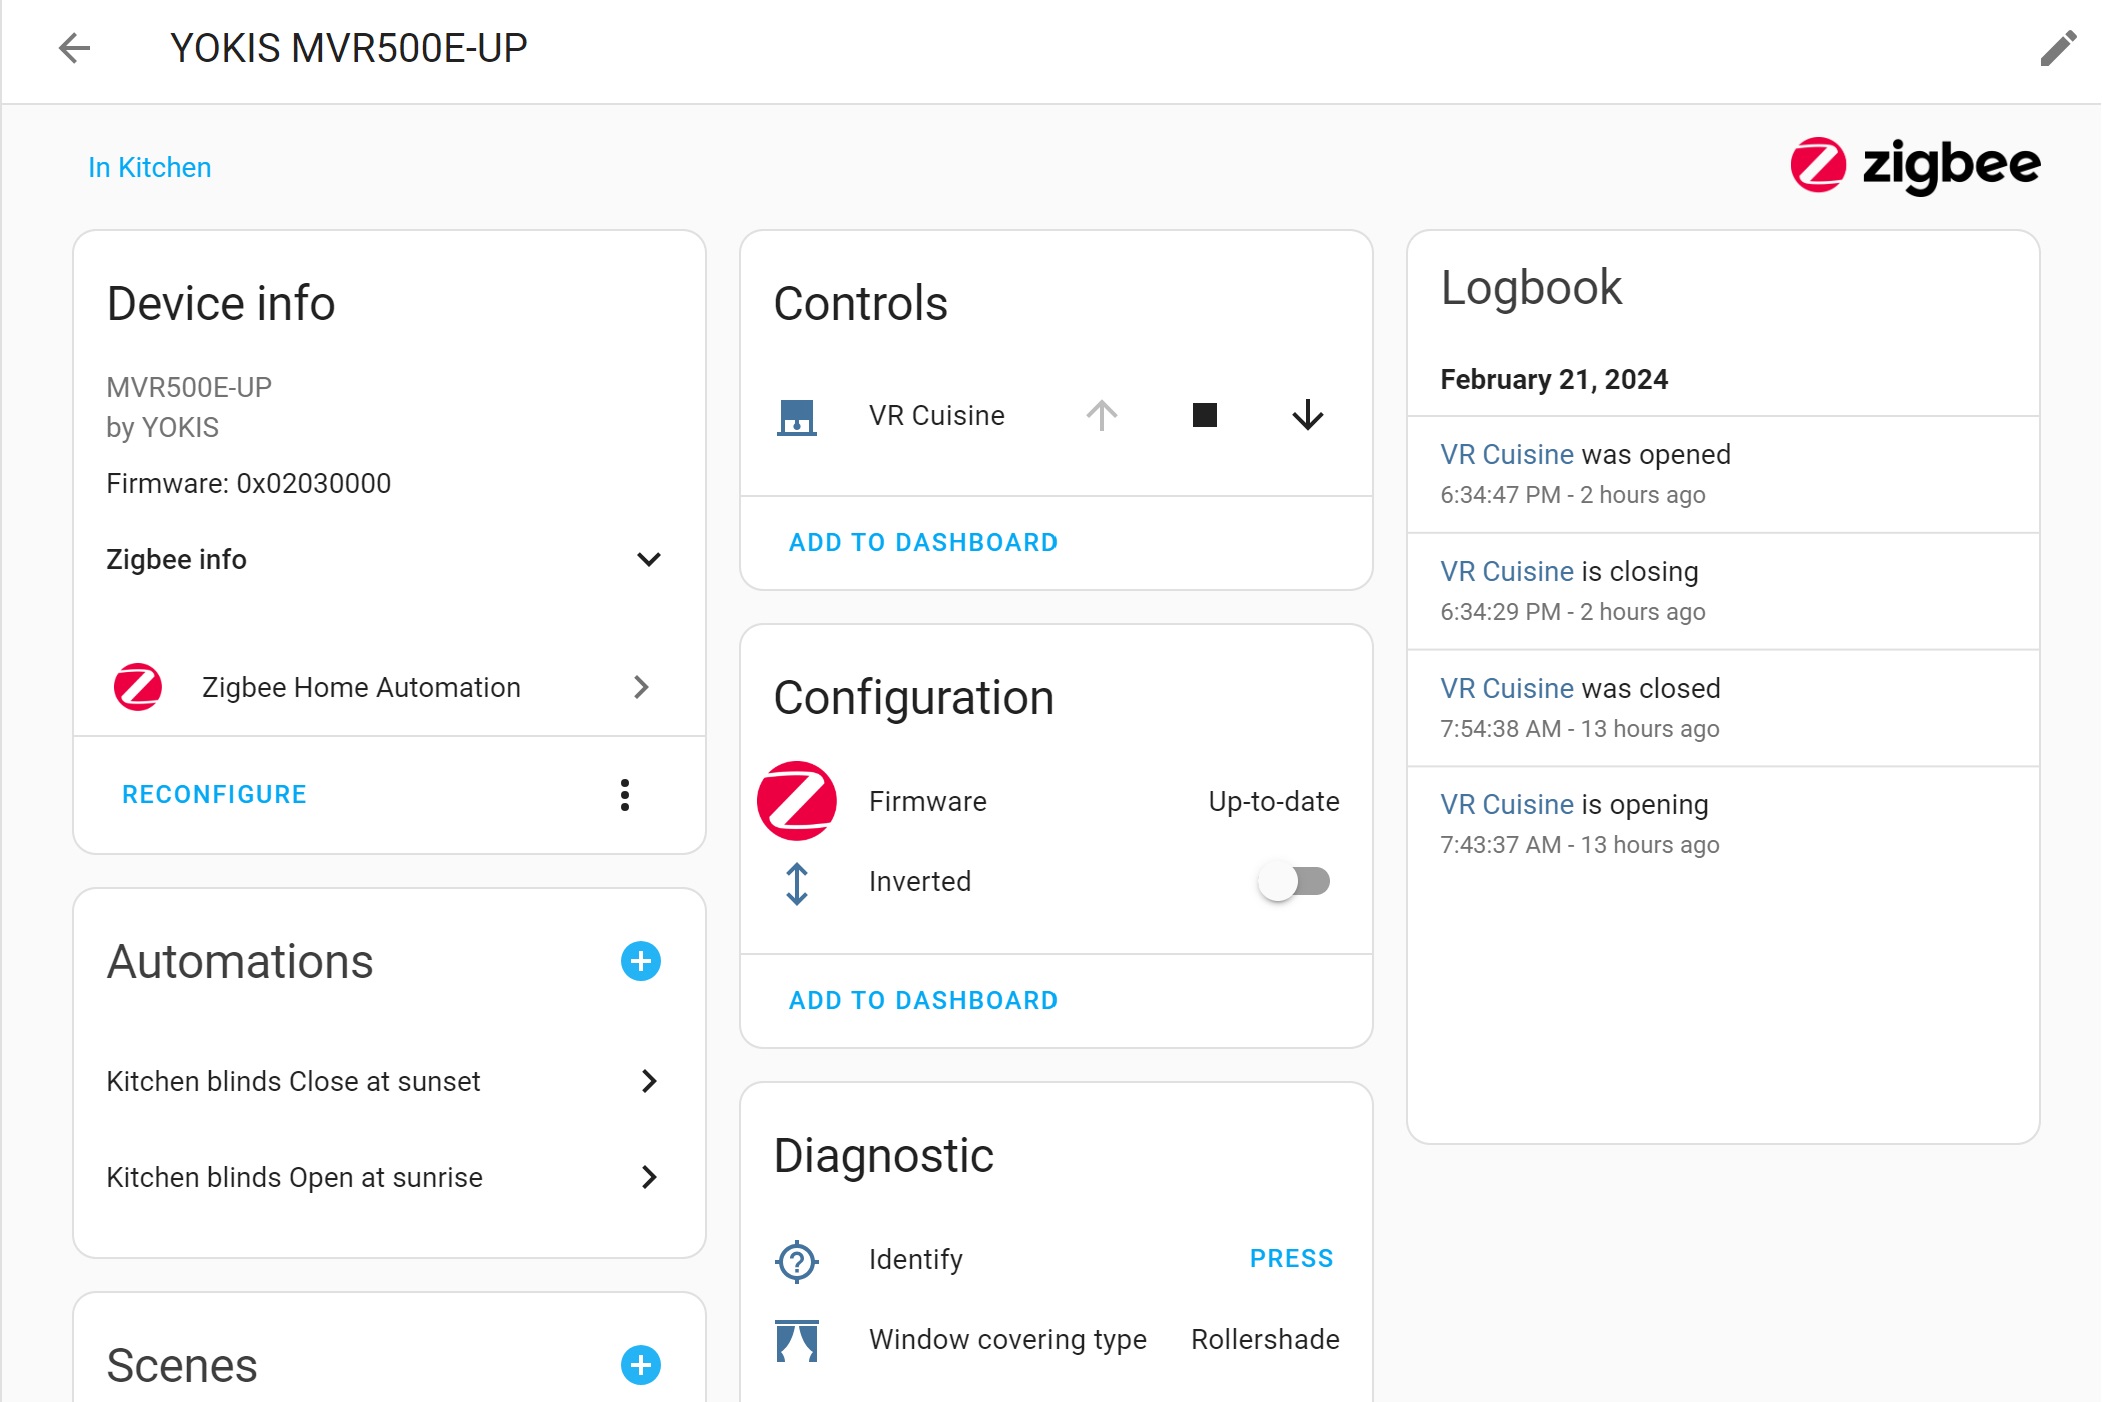Open the In Kitchen area link
Image resolution: width=2102 pixels, height=1402 pixels.
click(x=150, y=167)
